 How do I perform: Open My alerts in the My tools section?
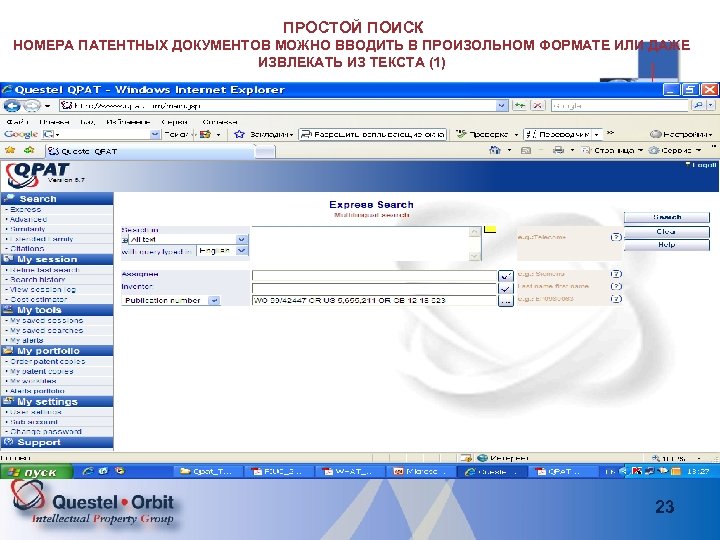[27, 340]
